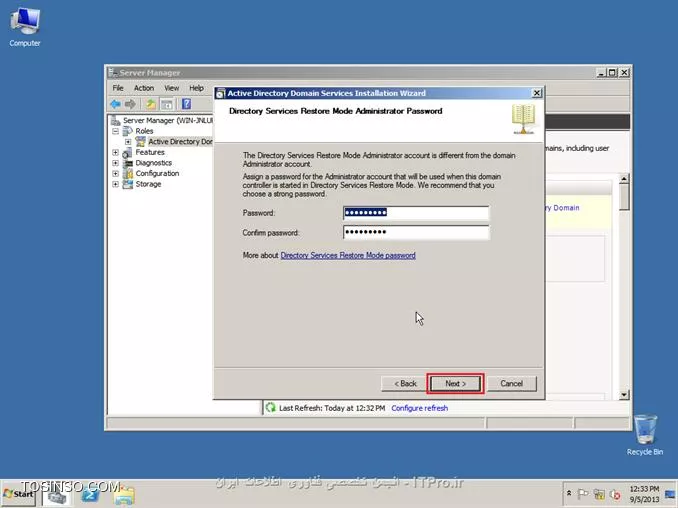Open Windows Explorer taskbar icon
Viewport: 678px width, 508px height.
(x=125, y=495)
